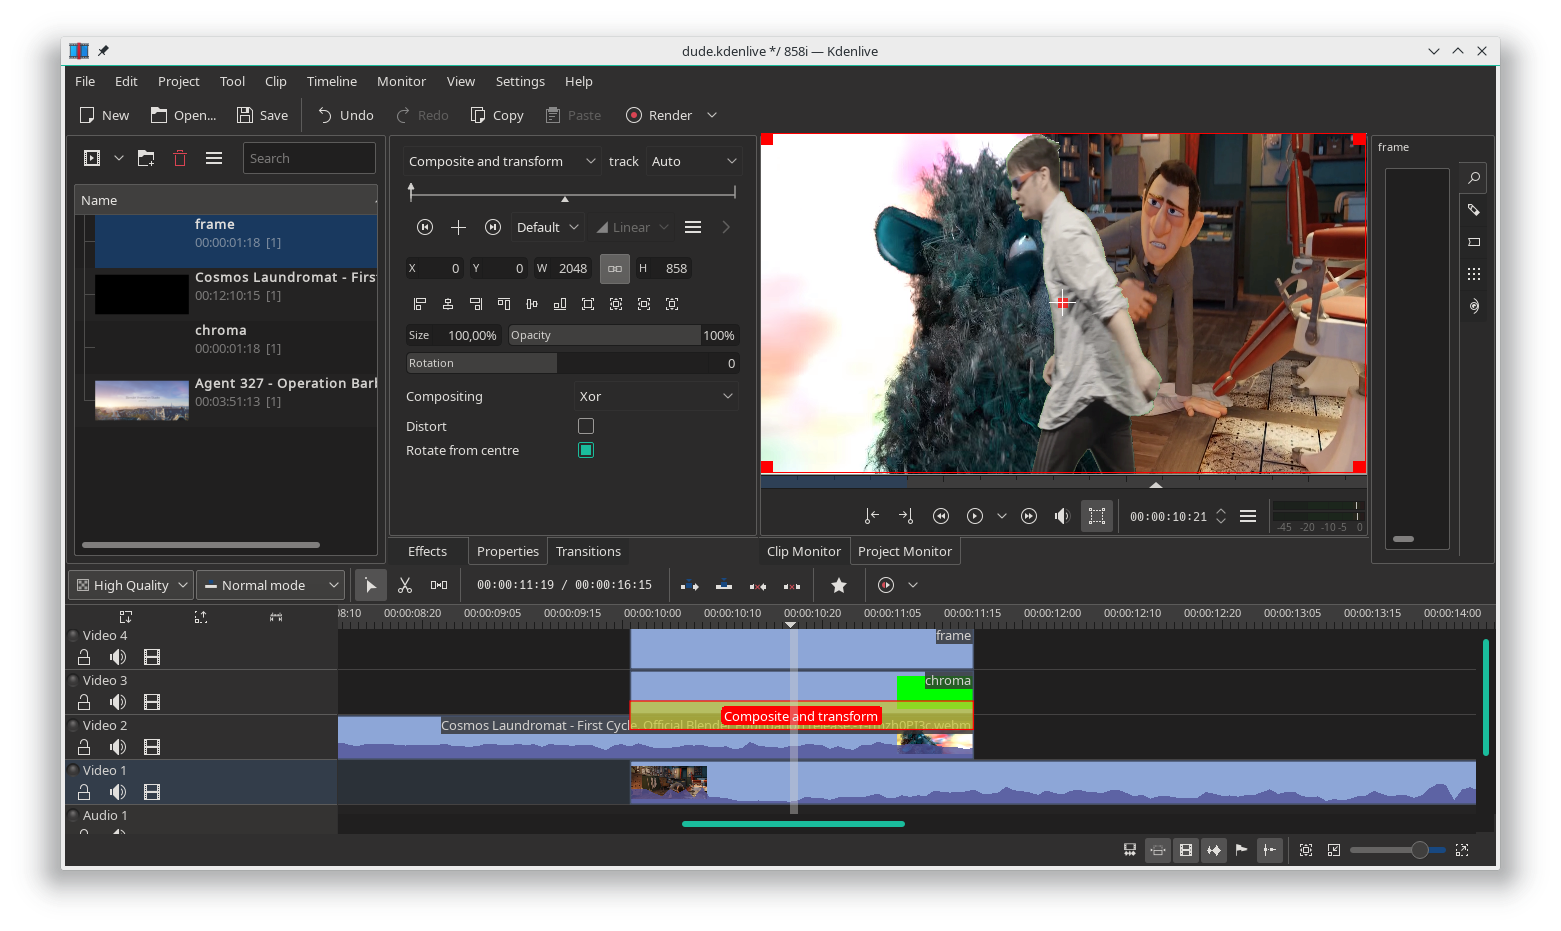Switch to the Clip Monitor tab
Image resolution: width=1561 pixels, height=931 pixels.
tap(804, 551)
